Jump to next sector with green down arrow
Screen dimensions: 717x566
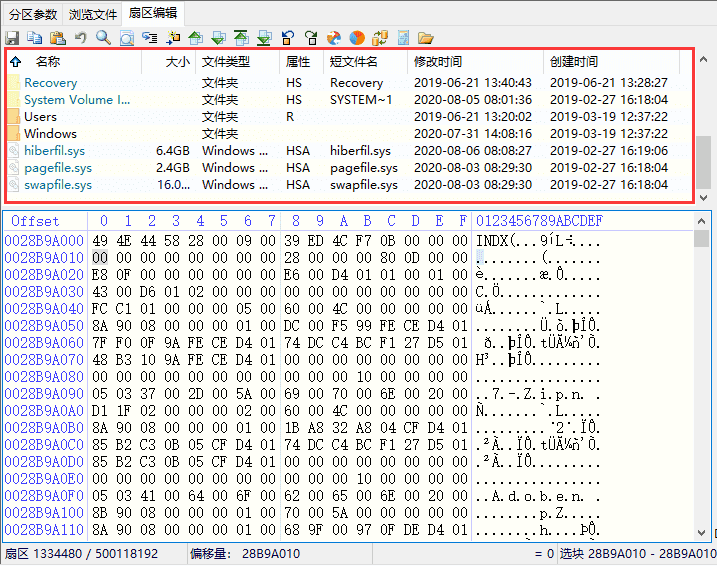tap(218, 38)
